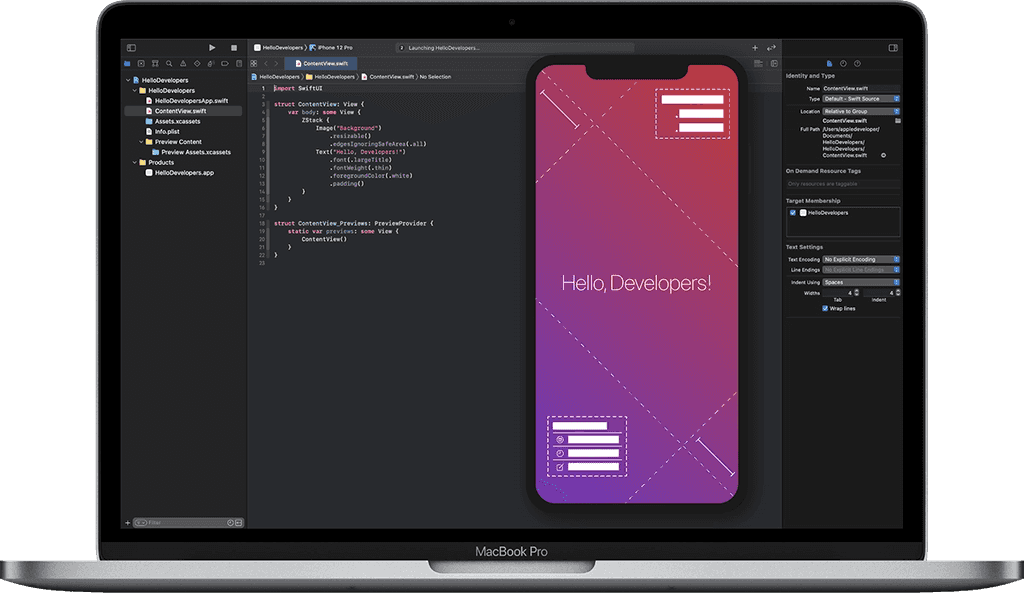1024x593 pixels.
Task: Stop the running app
Action: [x=232, y=47]
